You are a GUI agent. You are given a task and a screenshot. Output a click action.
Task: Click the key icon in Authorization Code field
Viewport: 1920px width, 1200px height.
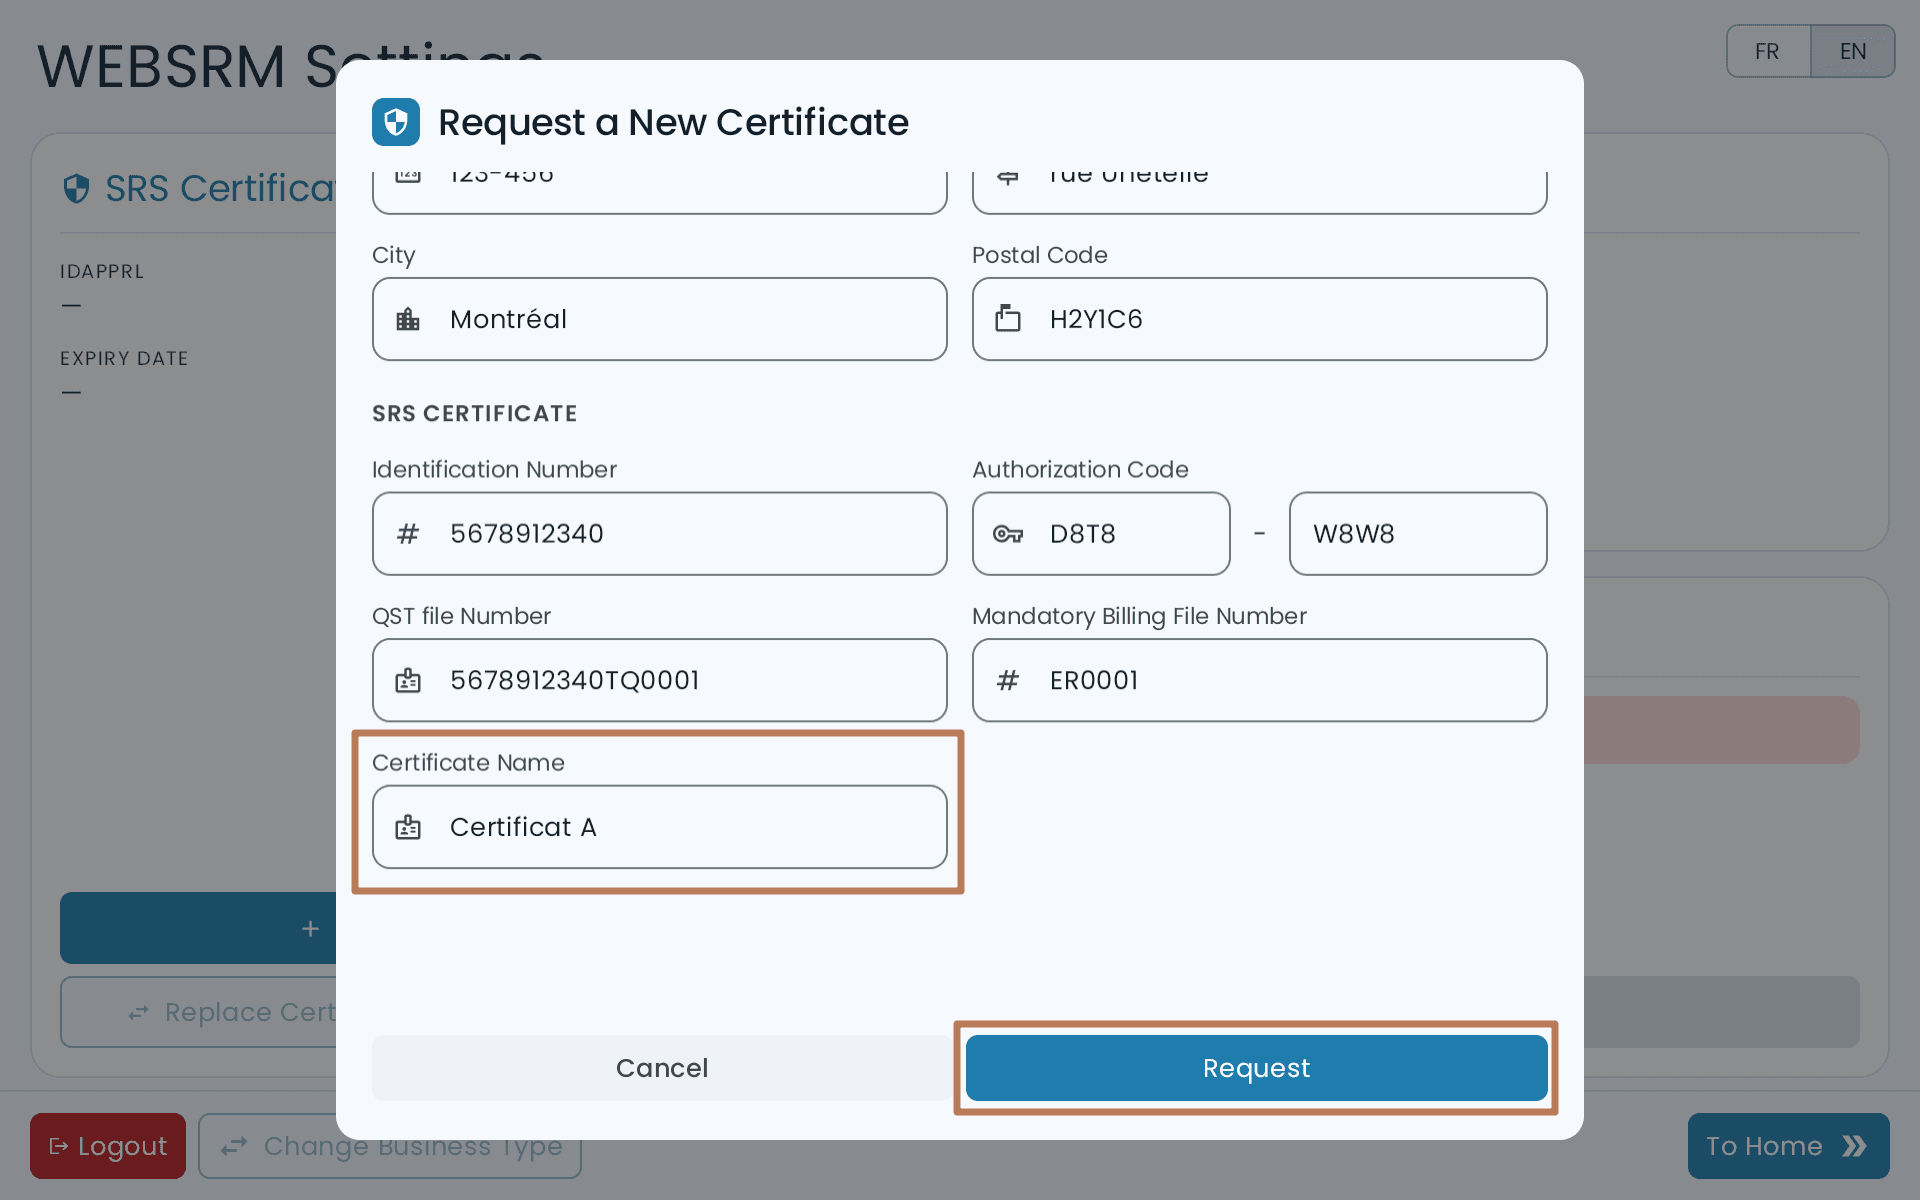pos(1008,534)
